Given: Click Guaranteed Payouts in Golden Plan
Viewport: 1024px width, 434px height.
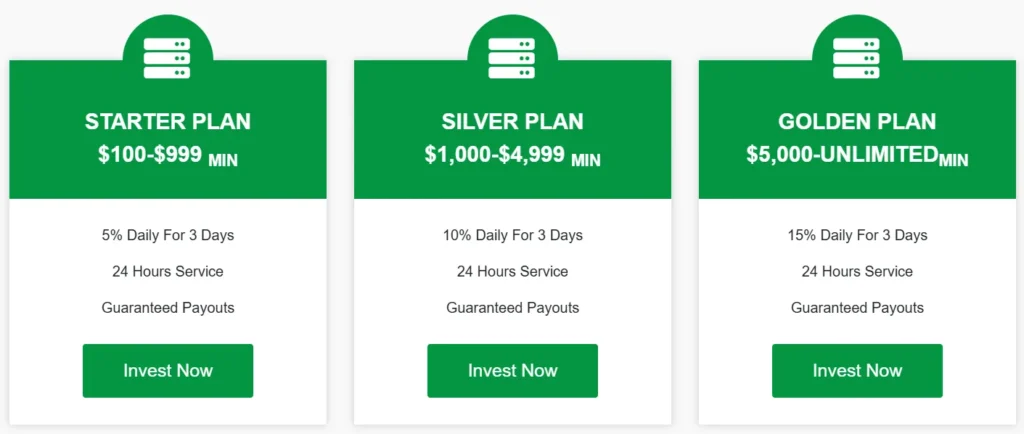Looking at the screenshot, I should [x=857, y=307].
